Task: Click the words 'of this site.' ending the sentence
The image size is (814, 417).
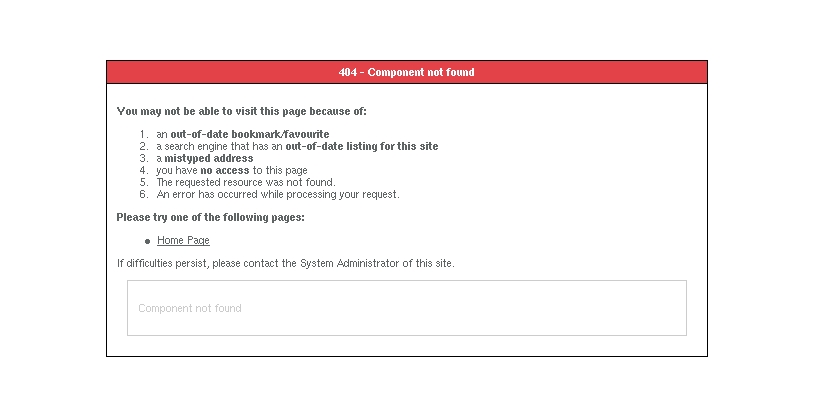Action: (x=429, y=263)
